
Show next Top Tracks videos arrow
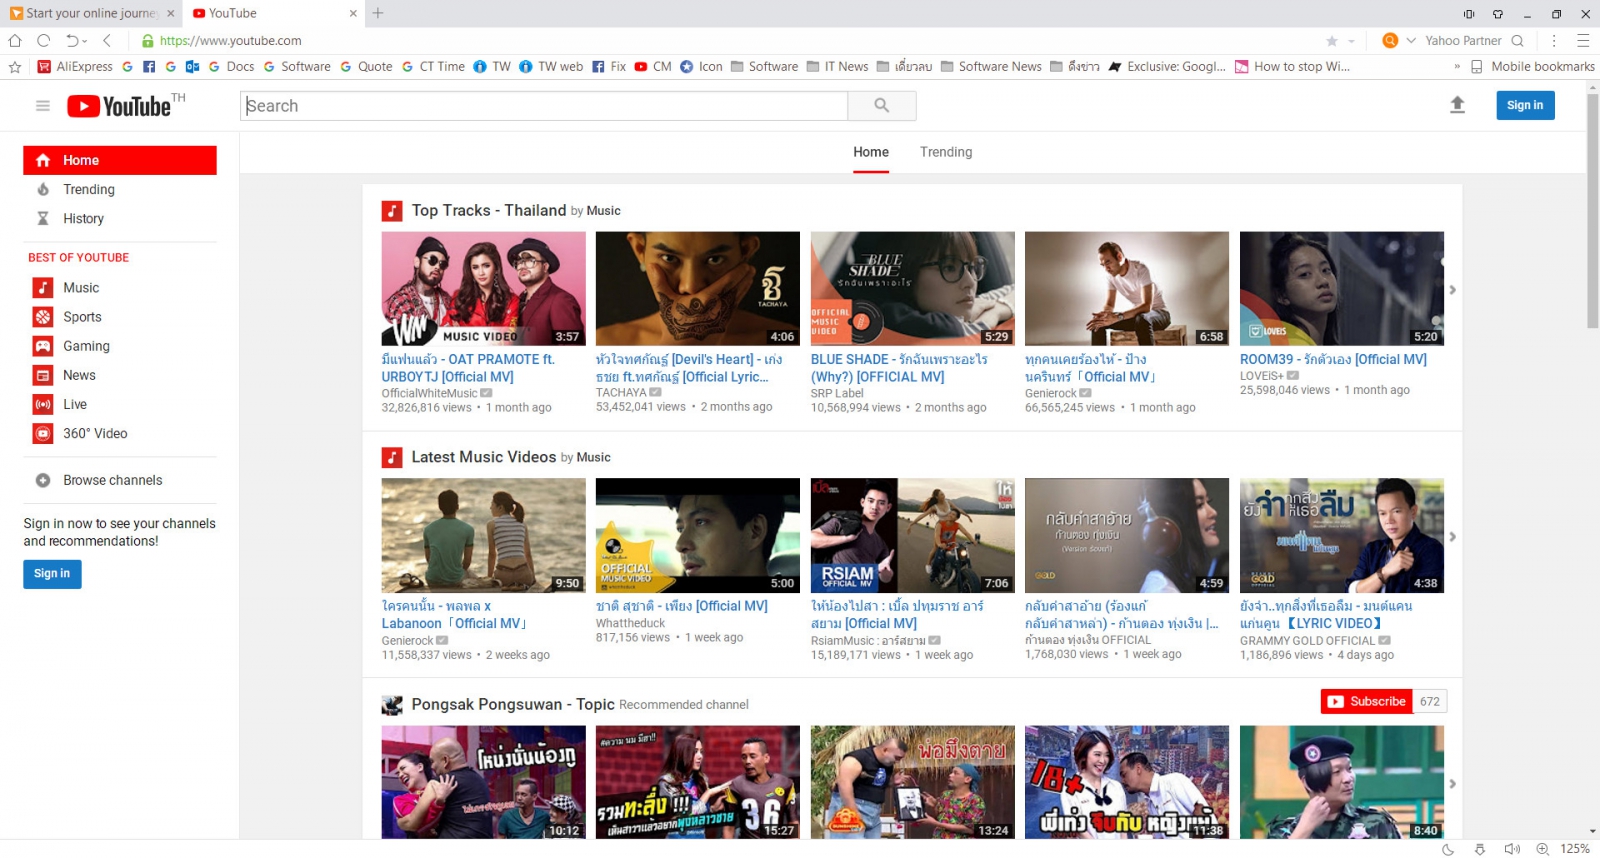click(1453, 290)
